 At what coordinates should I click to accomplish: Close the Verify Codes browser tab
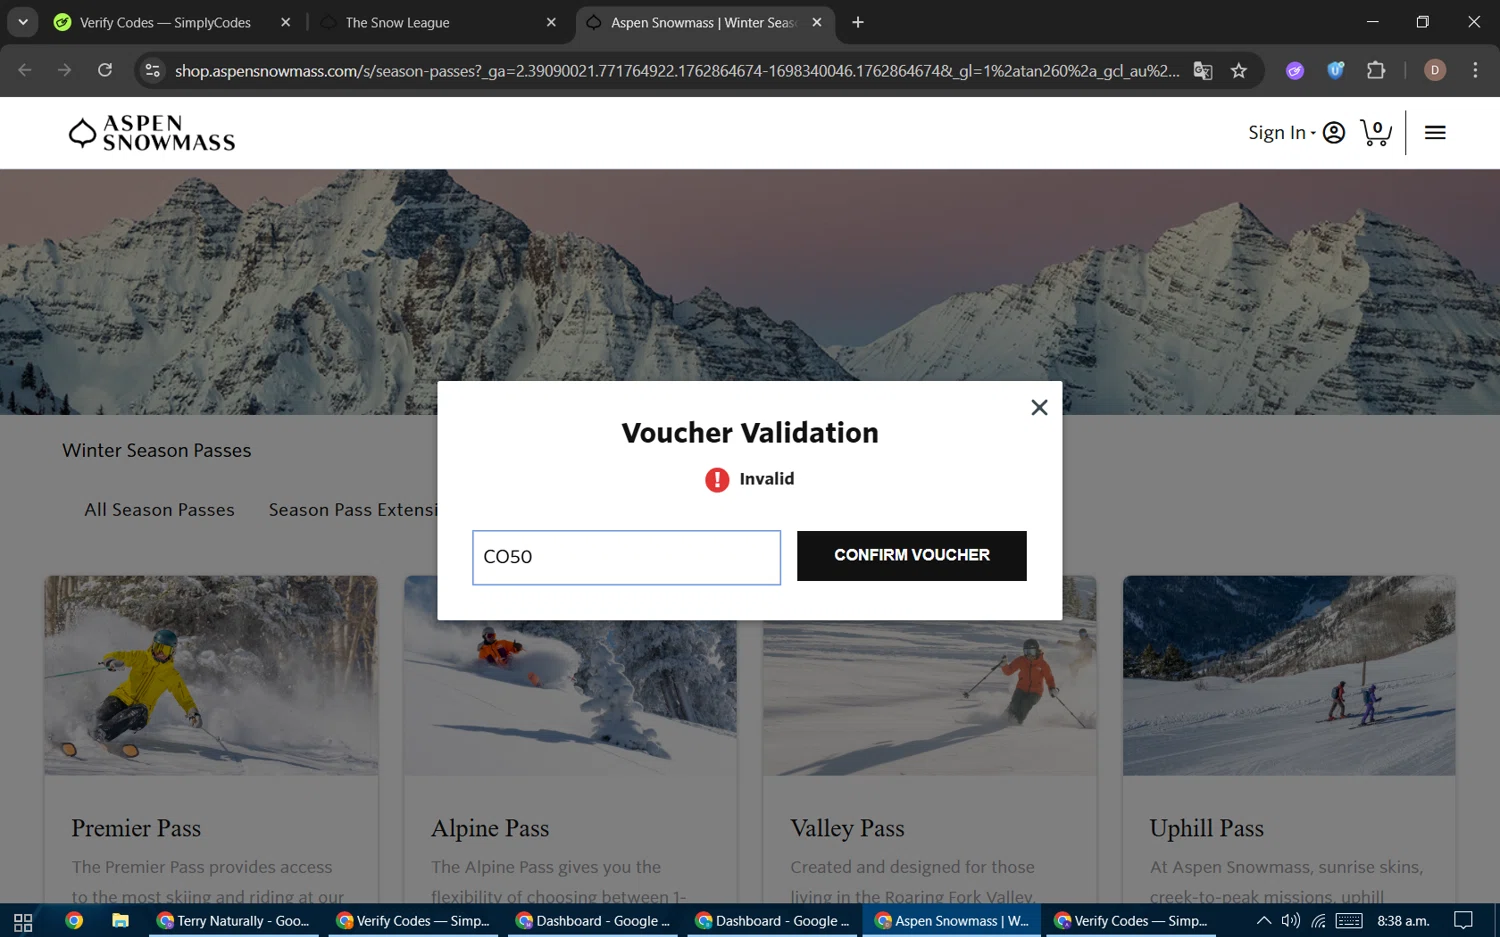[285, 22]
